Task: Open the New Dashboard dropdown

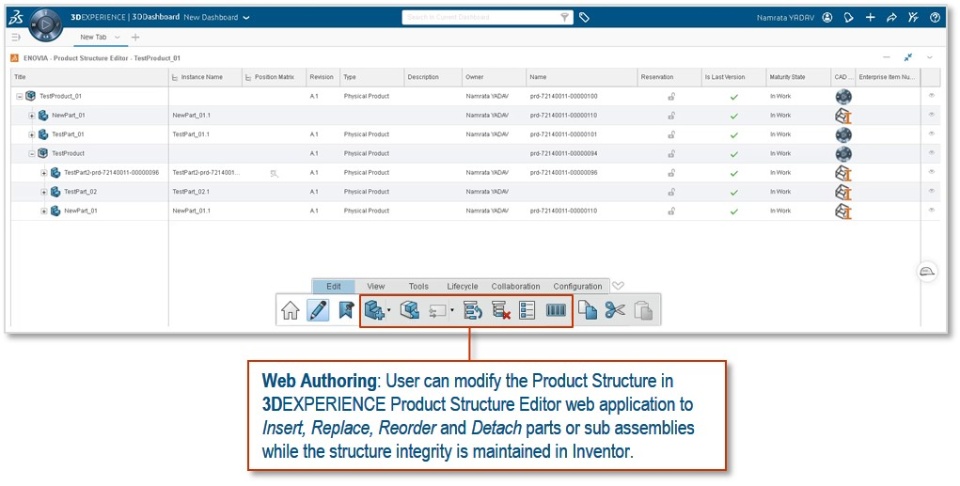Action: click(246, 18)
